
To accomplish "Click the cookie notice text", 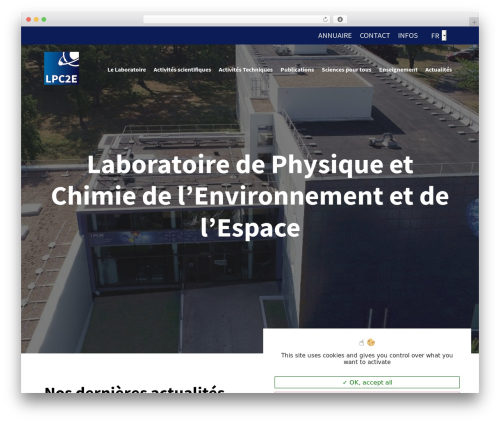I will click(x=367, y=359).
